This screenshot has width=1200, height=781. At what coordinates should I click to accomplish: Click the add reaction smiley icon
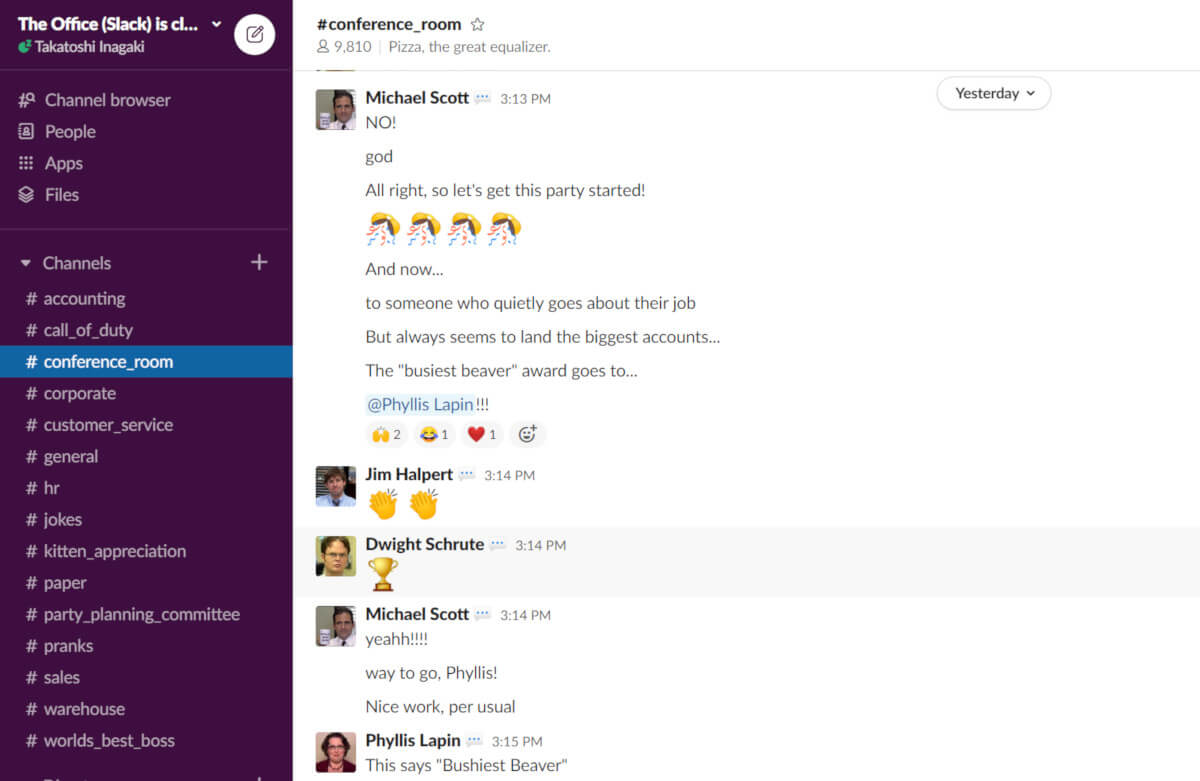click(x=528, y=434)
